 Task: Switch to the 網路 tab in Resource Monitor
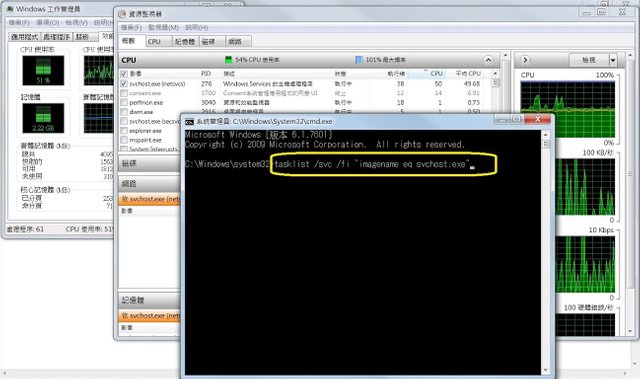coord(238,42)
